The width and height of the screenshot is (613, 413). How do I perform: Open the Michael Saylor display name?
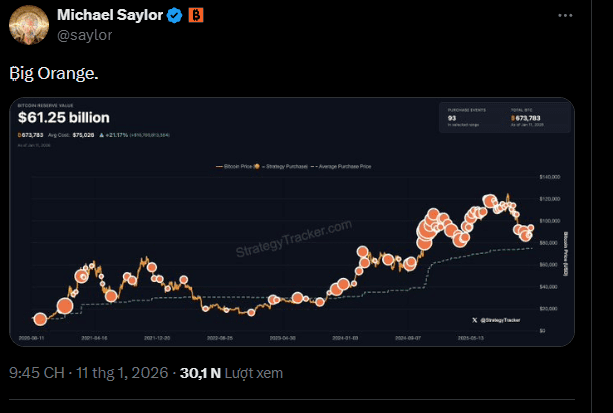click(x=111, y=15)
